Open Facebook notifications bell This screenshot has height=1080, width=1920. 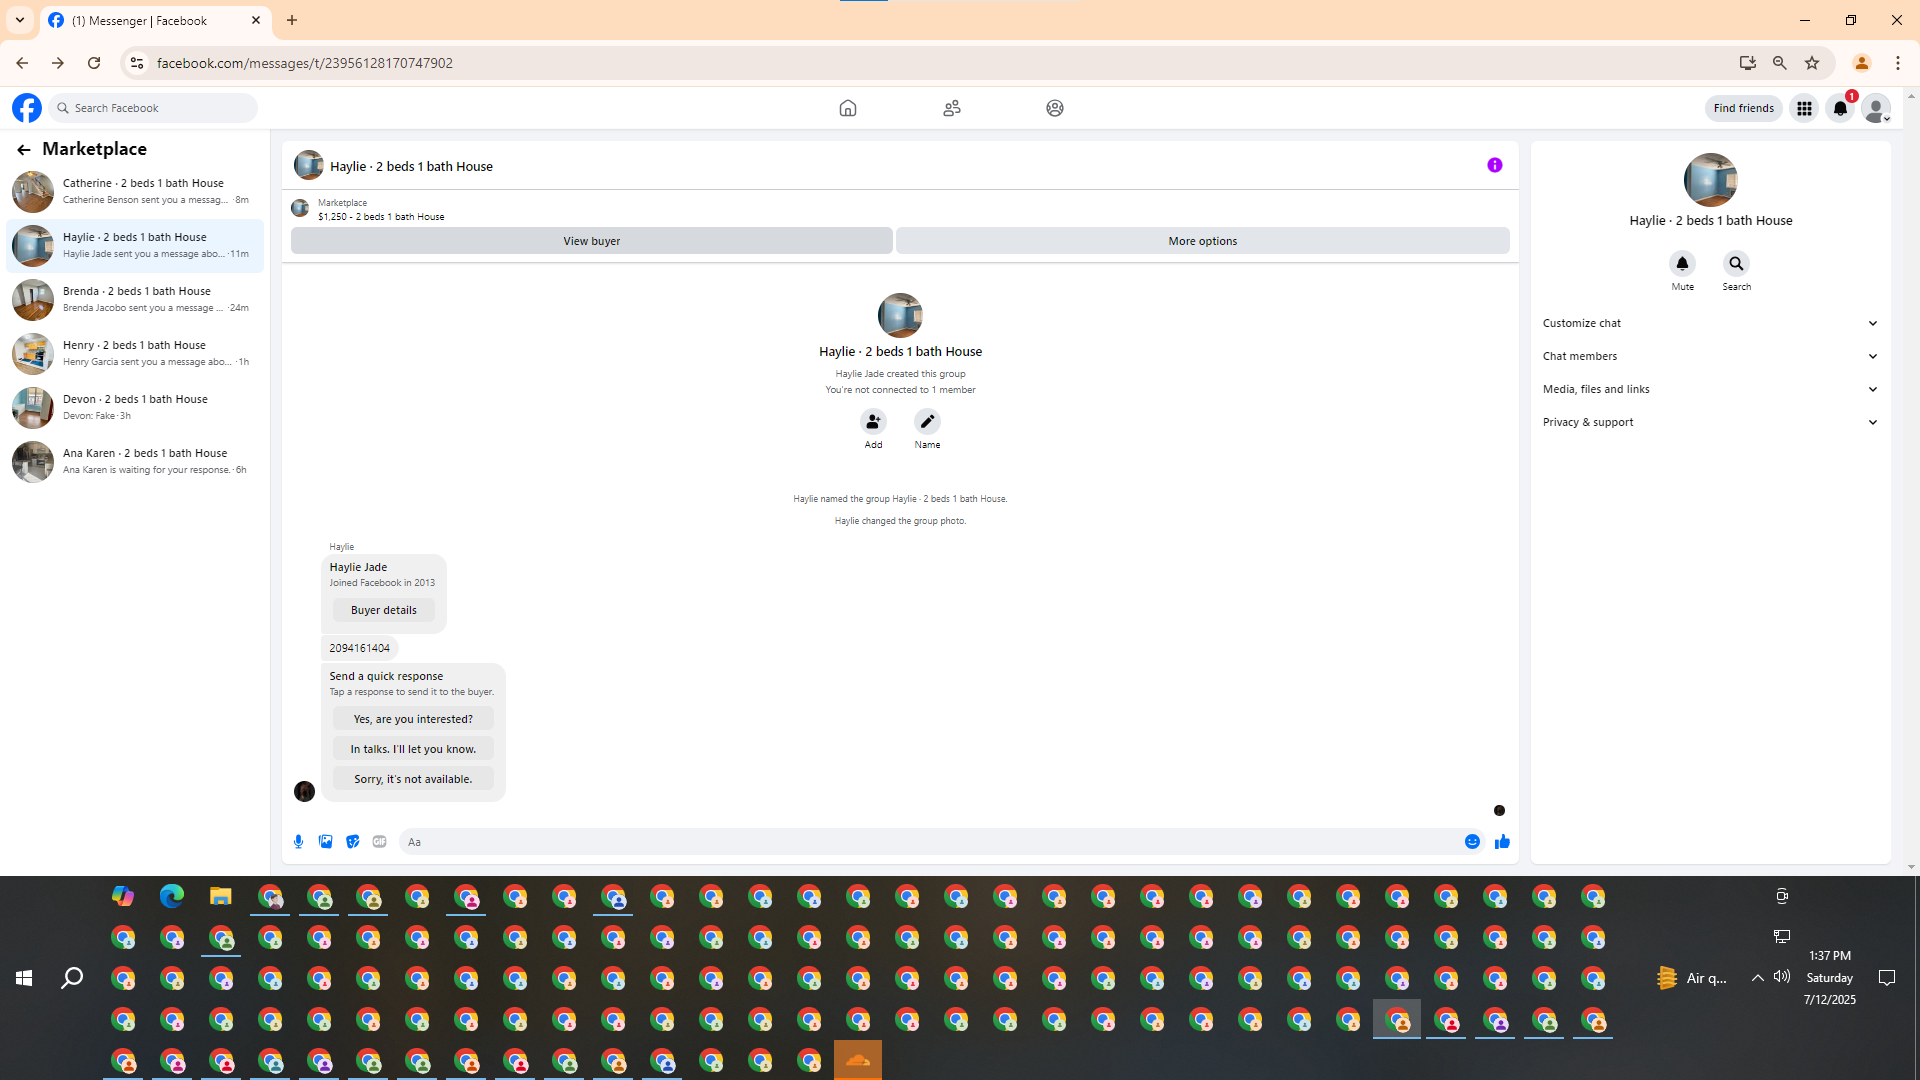pos(1839,108)
